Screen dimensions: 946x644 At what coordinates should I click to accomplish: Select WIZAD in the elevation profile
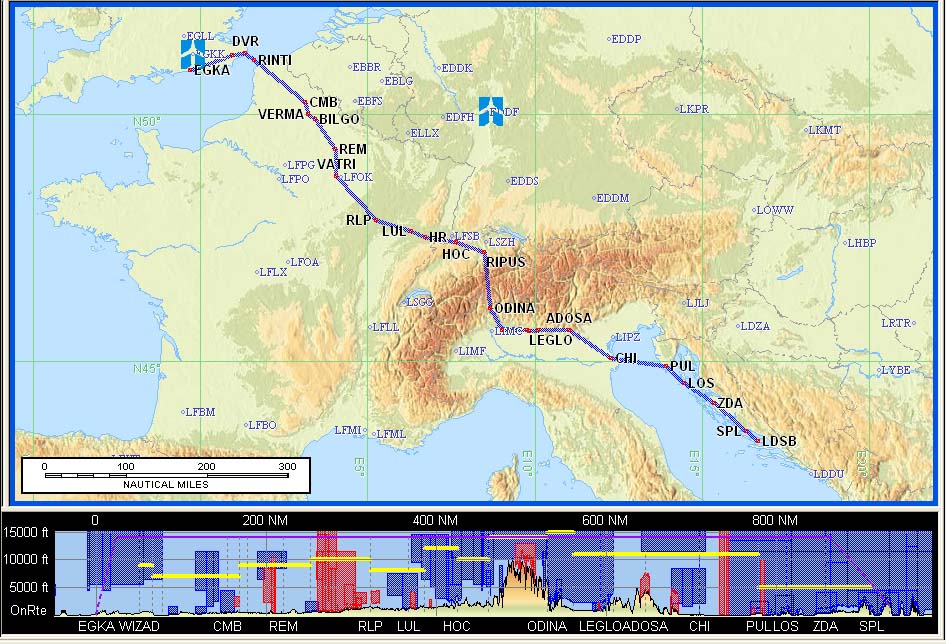click(x=139, y=626)
